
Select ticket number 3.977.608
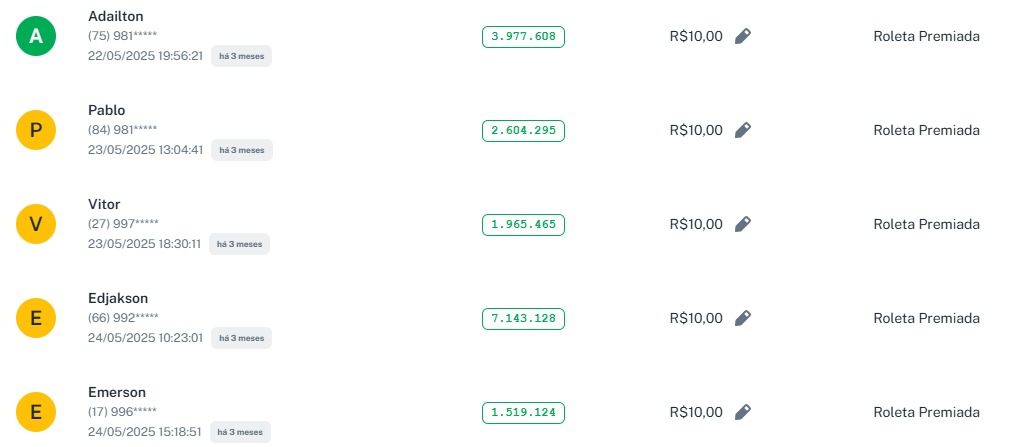click(523, 37)
